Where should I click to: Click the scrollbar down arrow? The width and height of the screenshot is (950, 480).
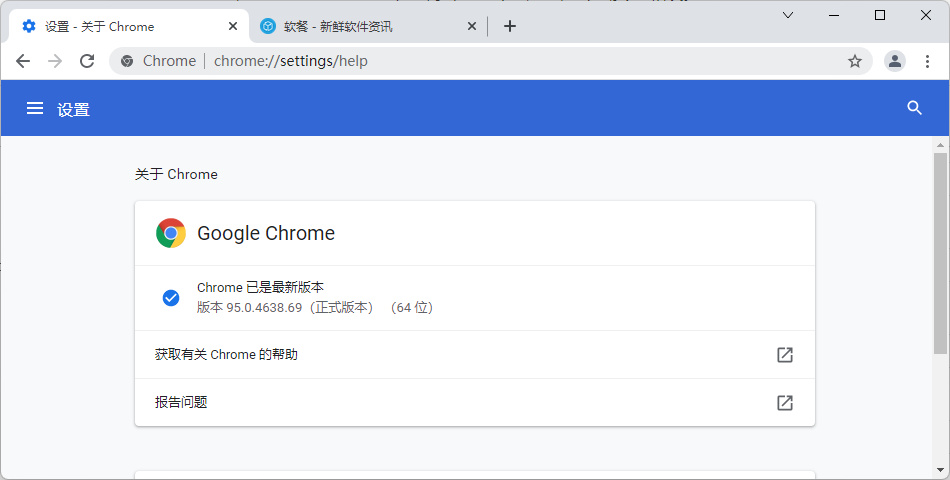point(940,470)
